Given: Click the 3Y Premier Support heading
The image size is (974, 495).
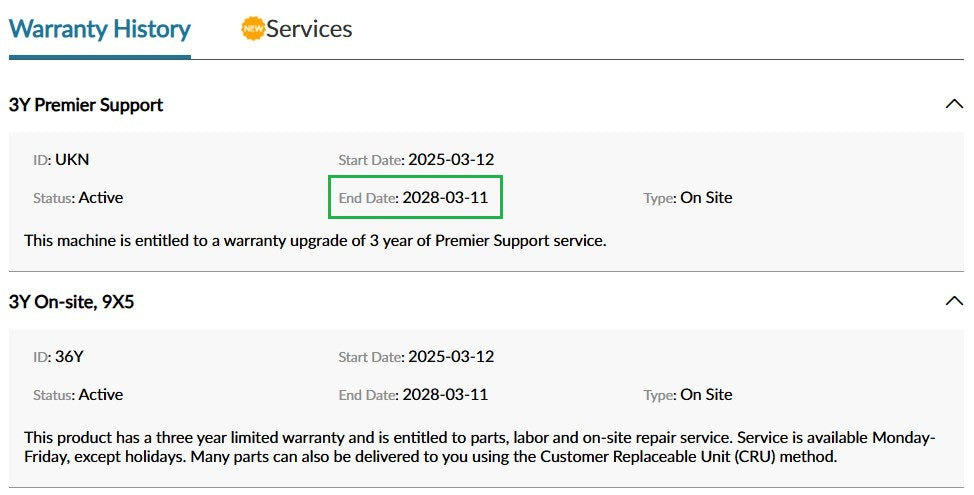Looking at the screenshot, I should click(x=86, y=105).
